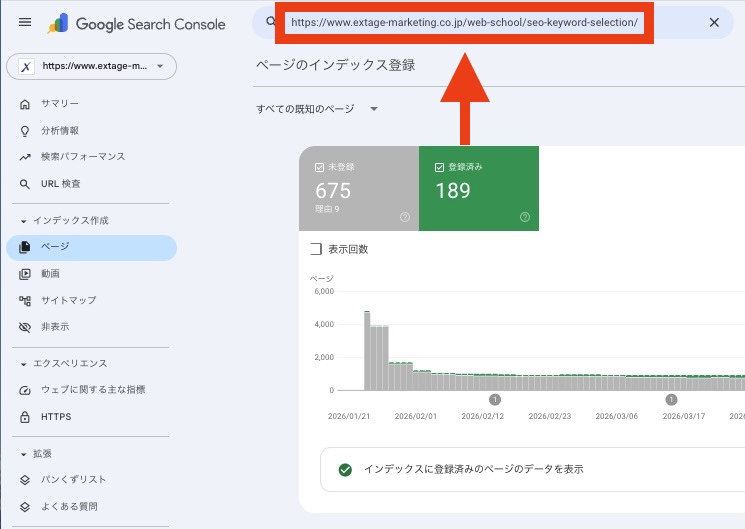Click the trend arrow icon for 検索パフォーマンス
745x529 pixels.
point(25,157)
